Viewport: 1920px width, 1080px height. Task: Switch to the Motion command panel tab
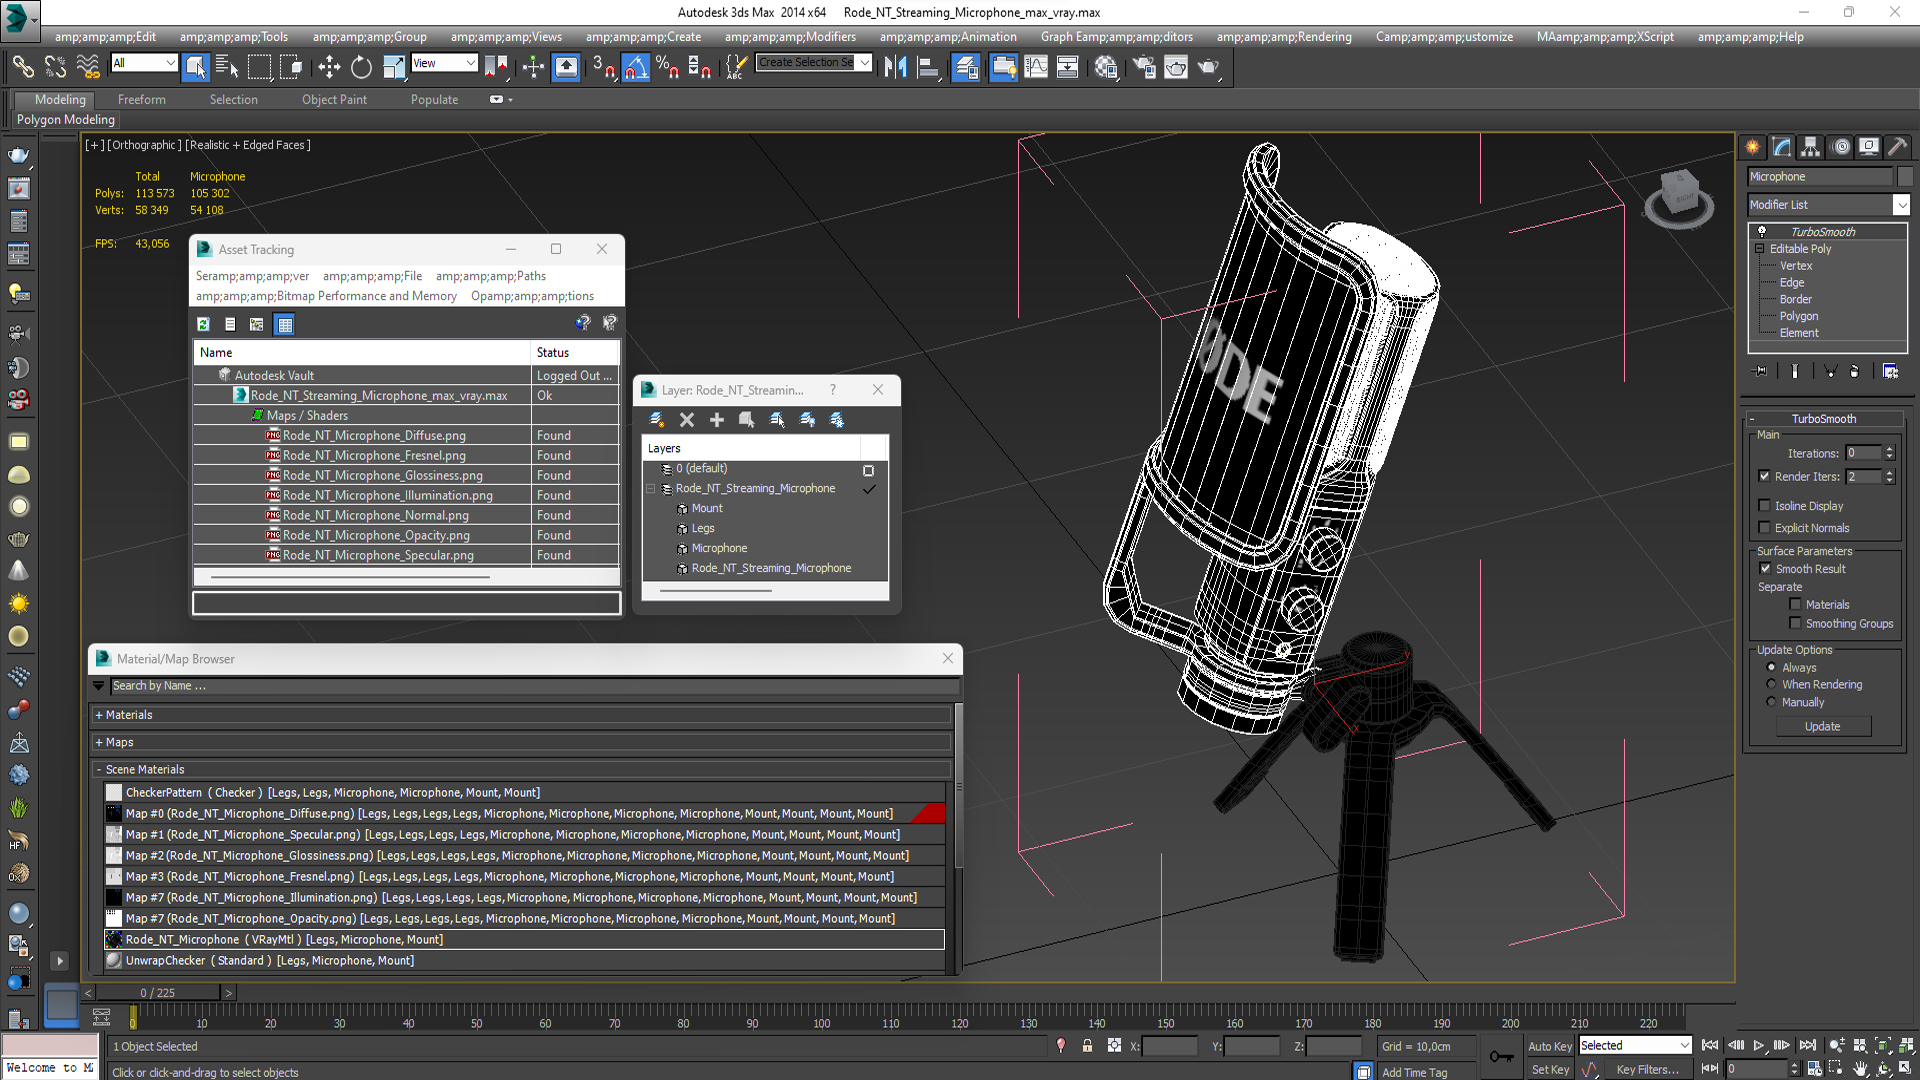[1840, 147]
